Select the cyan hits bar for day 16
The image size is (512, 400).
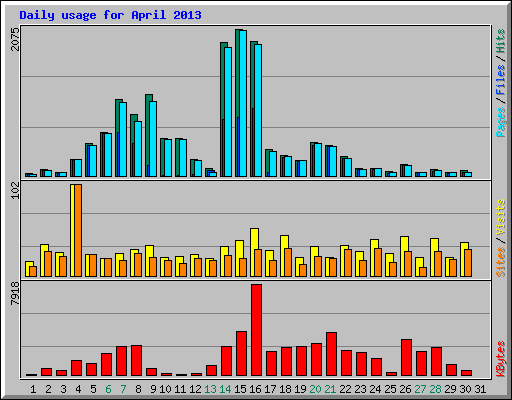pos(258,110)
